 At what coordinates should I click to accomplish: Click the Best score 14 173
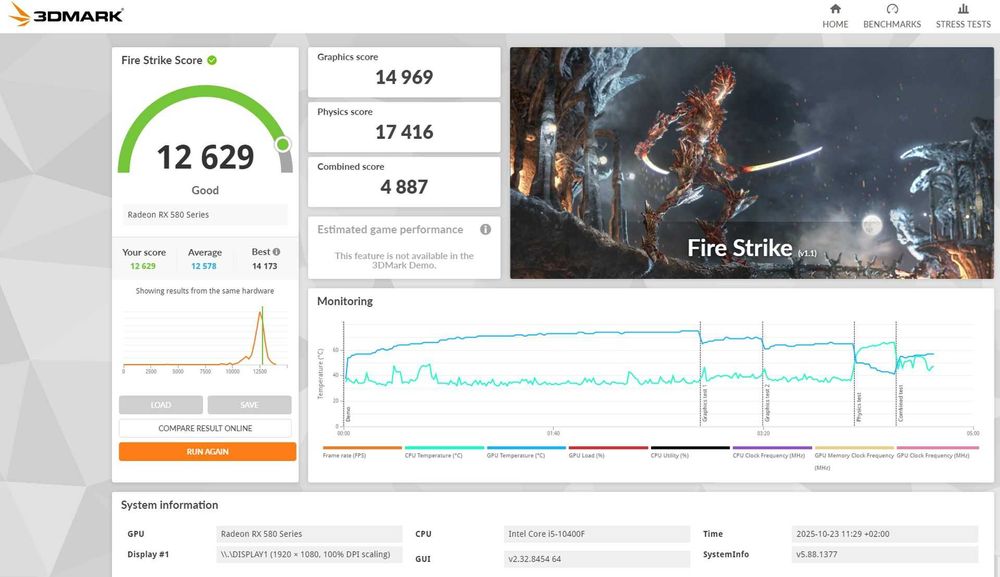click(x=265, y=267)
